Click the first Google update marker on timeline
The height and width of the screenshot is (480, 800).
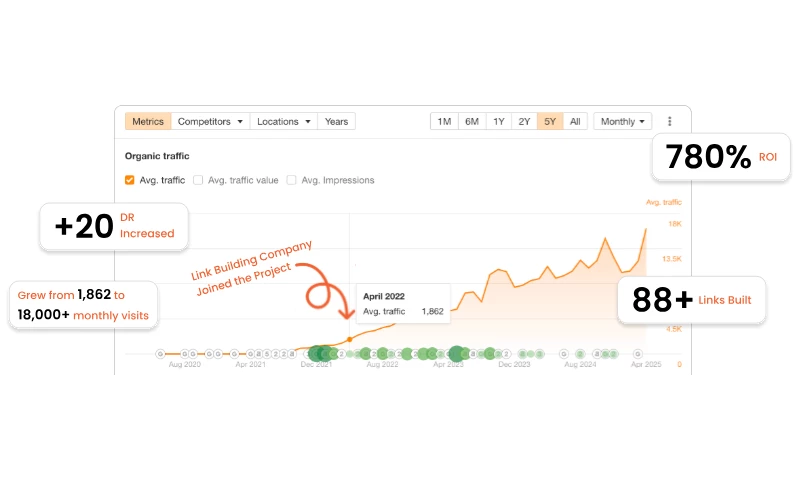pos(160,353)
